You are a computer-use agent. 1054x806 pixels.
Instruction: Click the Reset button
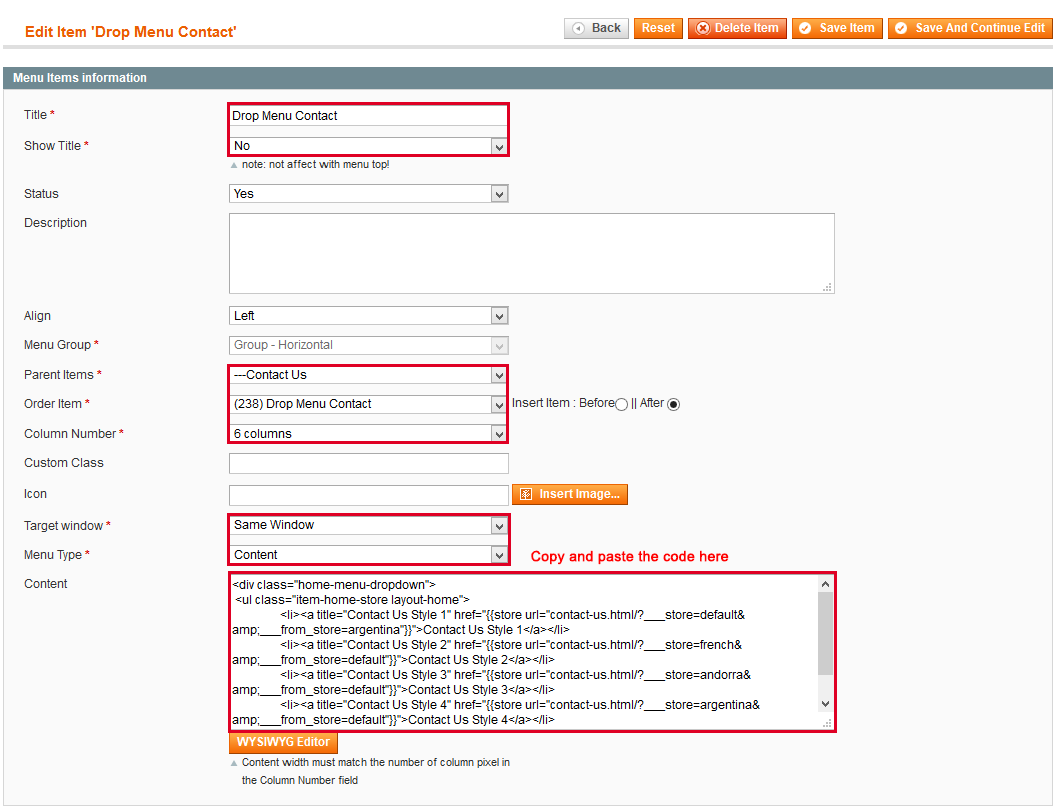[658, 28]
